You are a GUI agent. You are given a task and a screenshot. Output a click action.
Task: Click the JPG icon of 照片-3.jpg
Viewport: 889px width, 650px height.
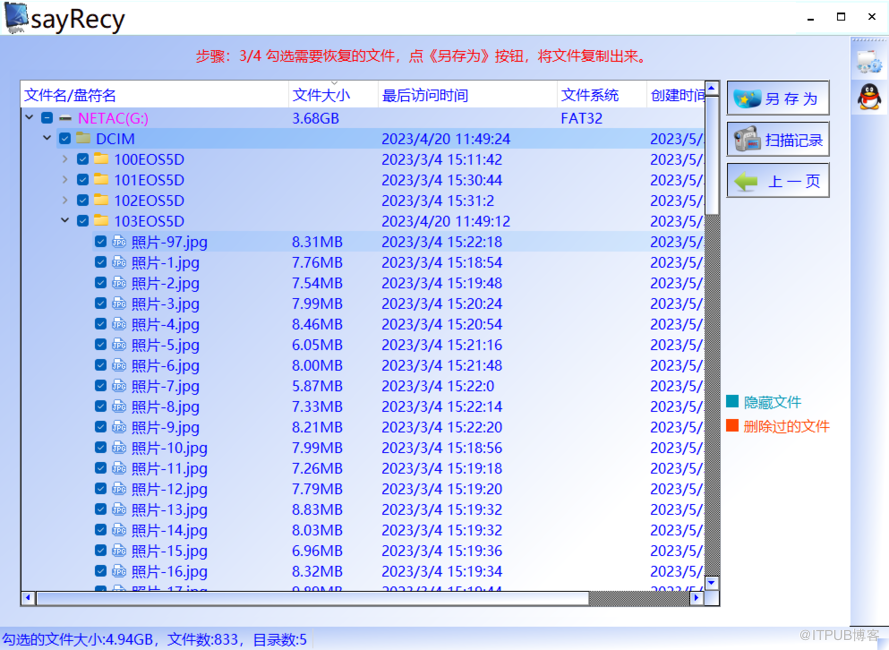(x=119, y=303)
